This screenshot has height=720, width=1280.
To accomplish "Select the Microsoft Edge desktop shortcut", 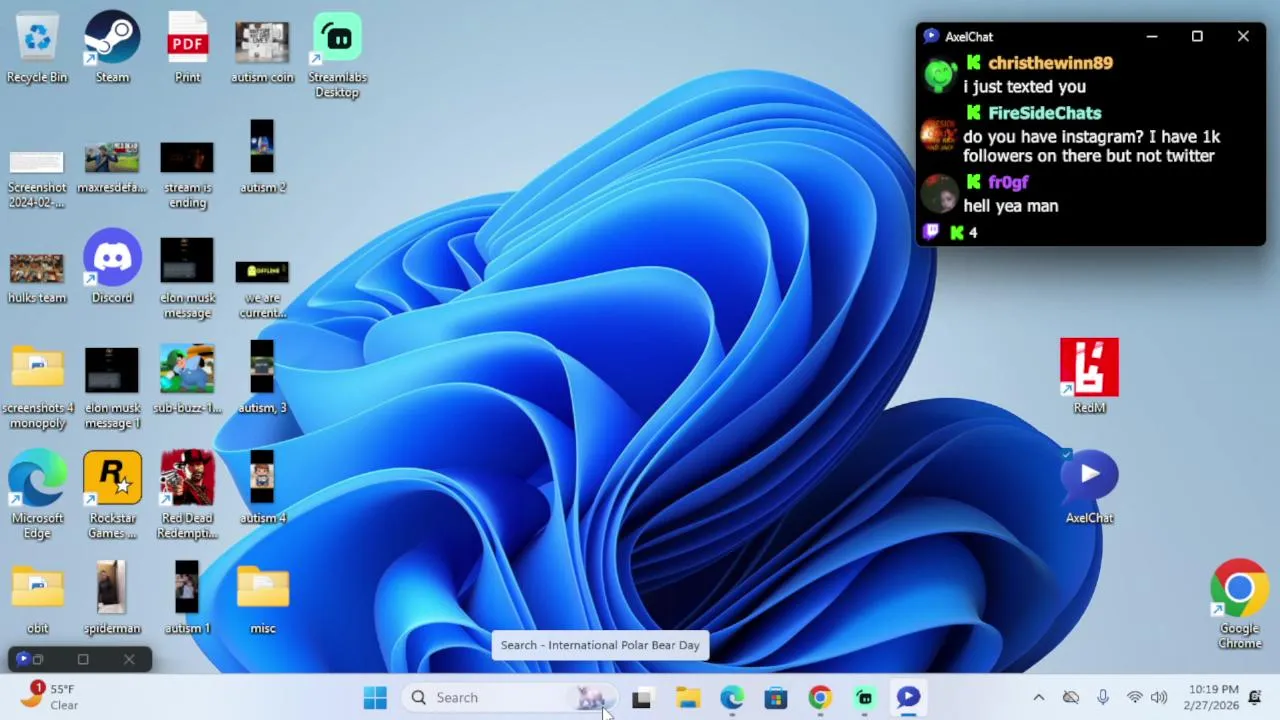I will pos(37,495).
